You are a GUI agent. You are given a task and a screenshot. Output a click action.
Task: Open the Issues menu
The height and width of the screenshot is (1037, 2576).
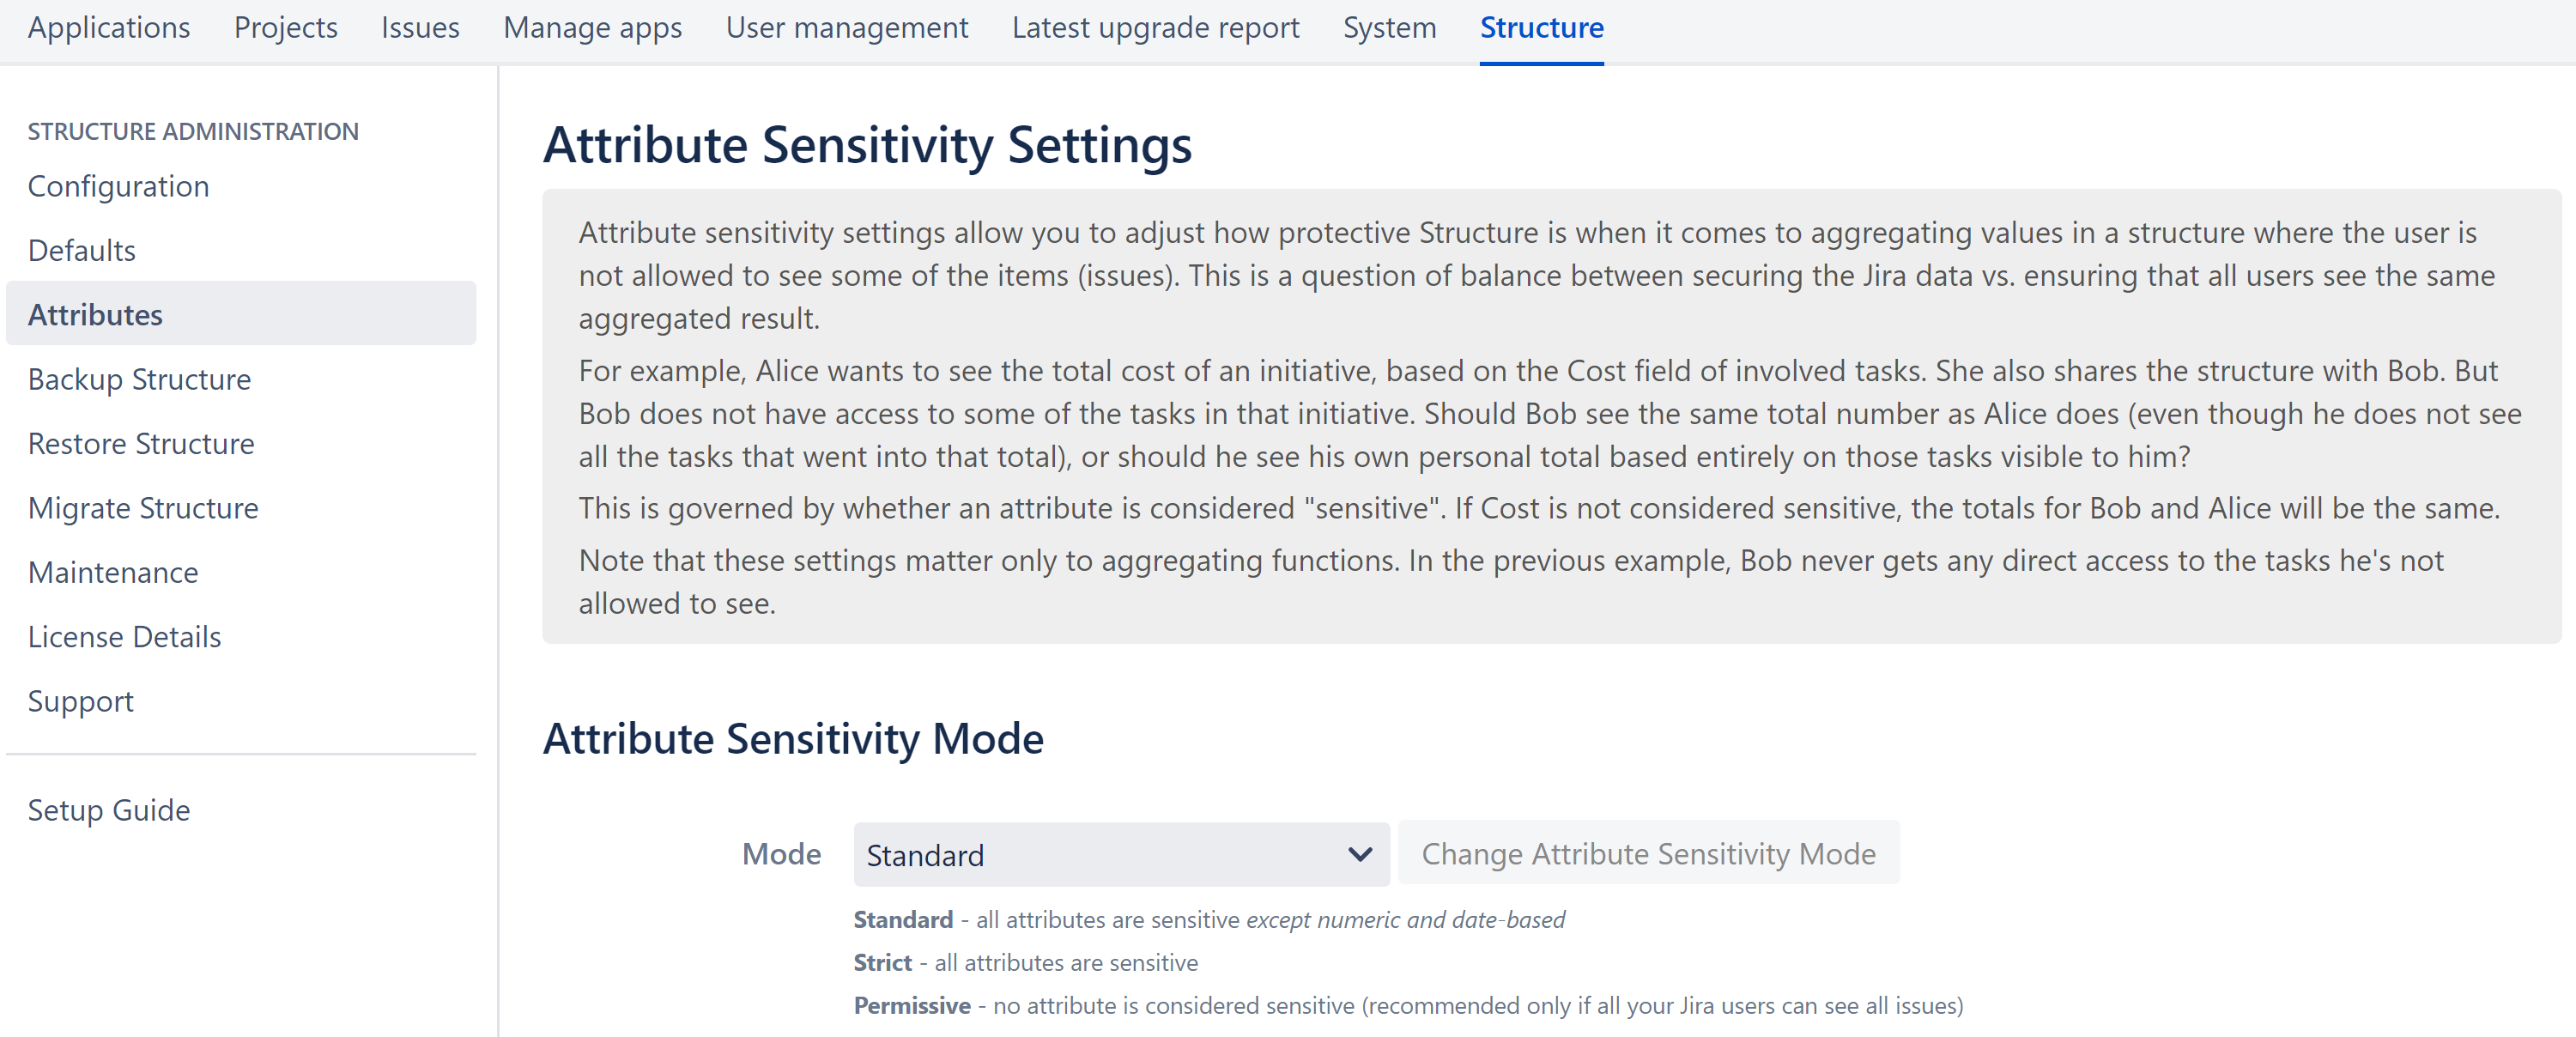(x=419, y=28)
